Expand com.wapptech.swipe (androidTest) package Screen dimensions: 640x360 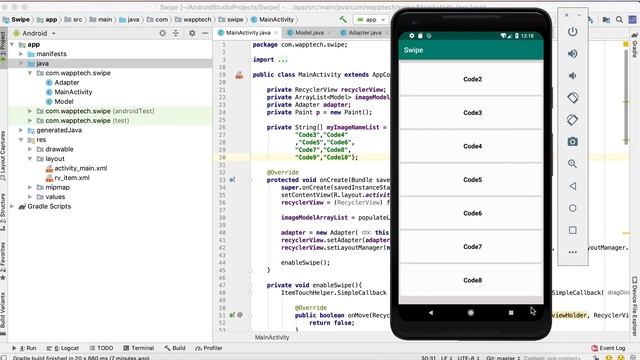(30, 111)
